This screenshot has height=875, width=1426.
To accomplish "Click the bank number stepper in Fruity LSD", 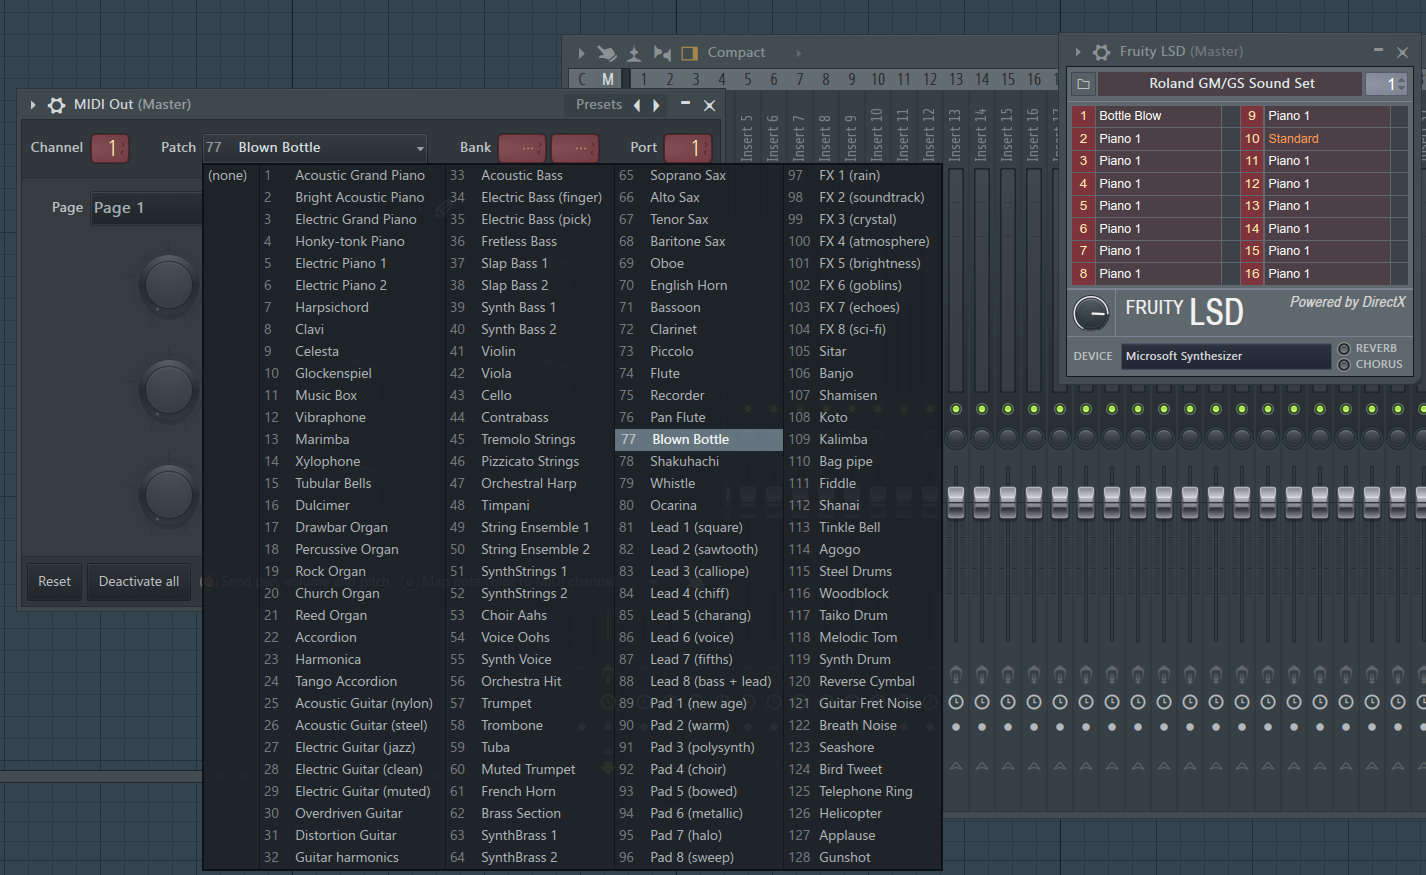I will coord(1387,84).
